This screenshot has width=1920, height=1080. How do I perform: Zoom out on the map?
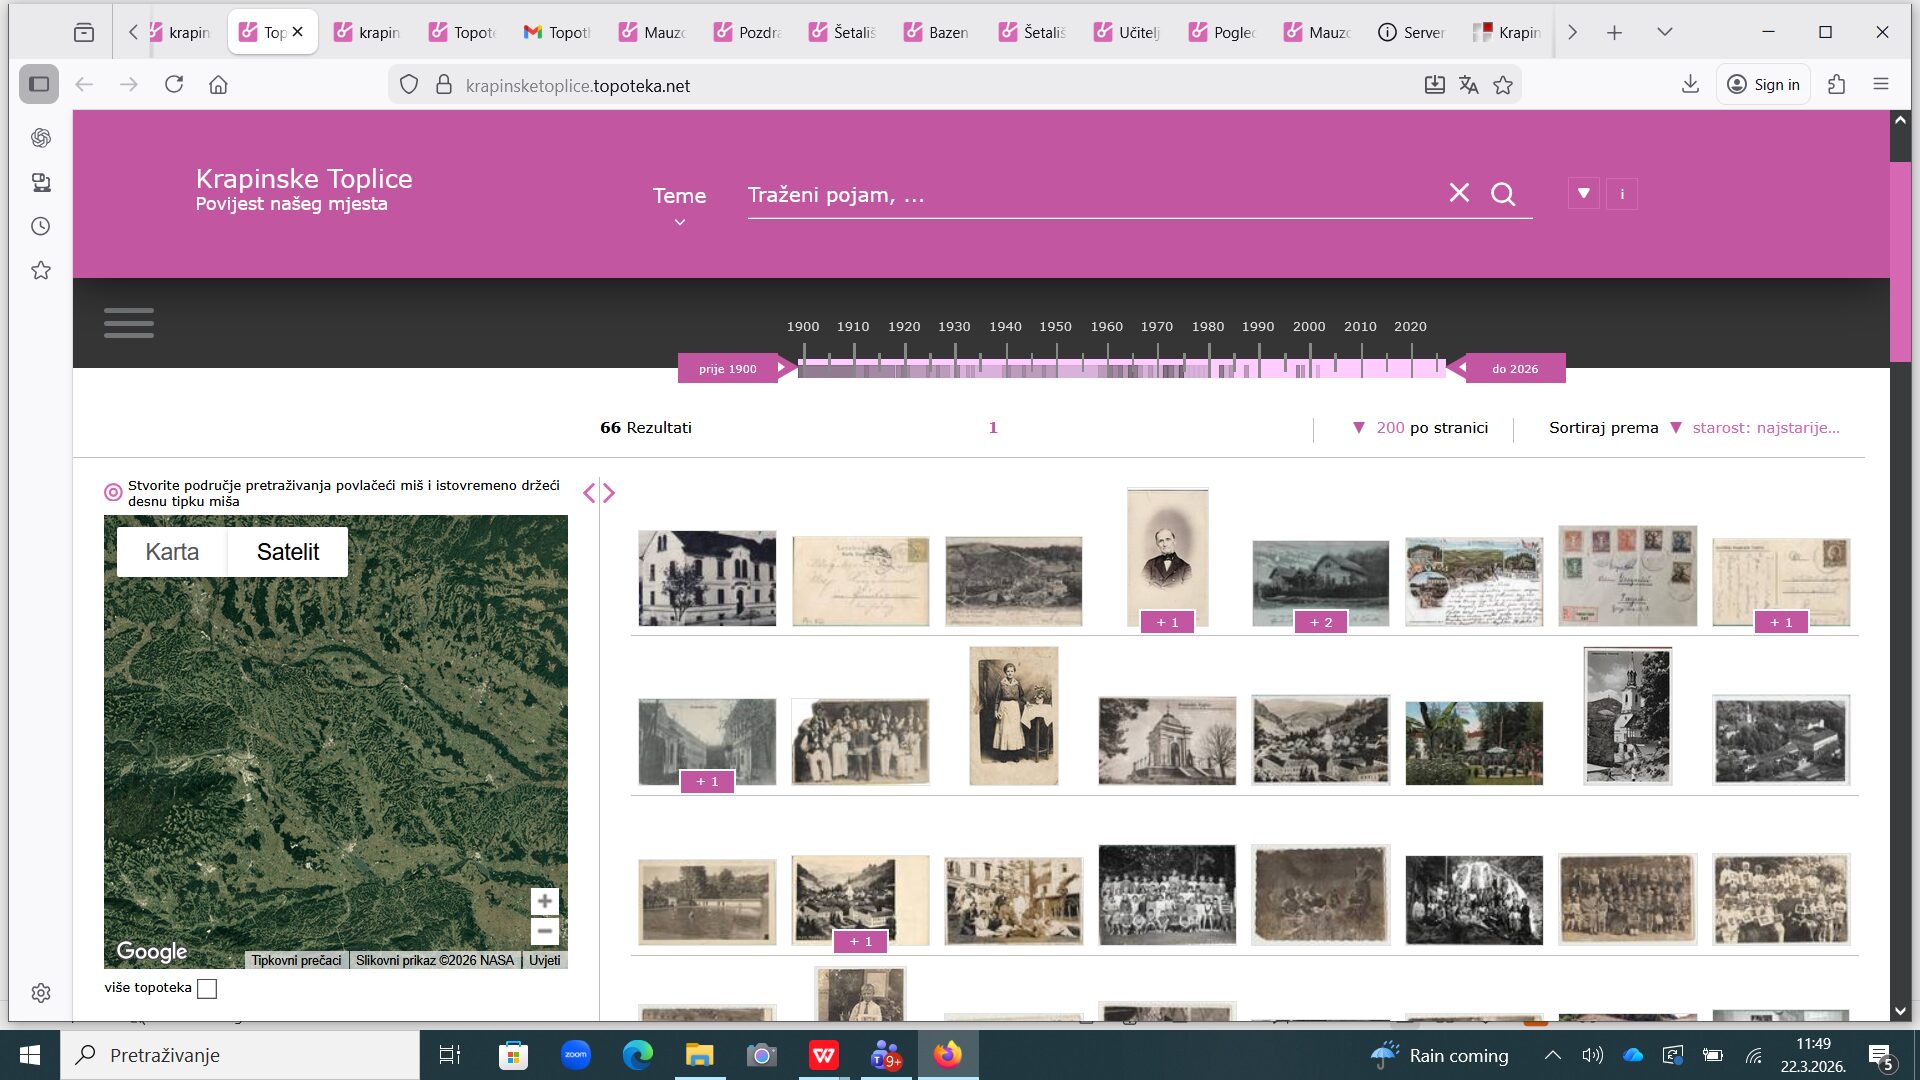click(544, 931)
